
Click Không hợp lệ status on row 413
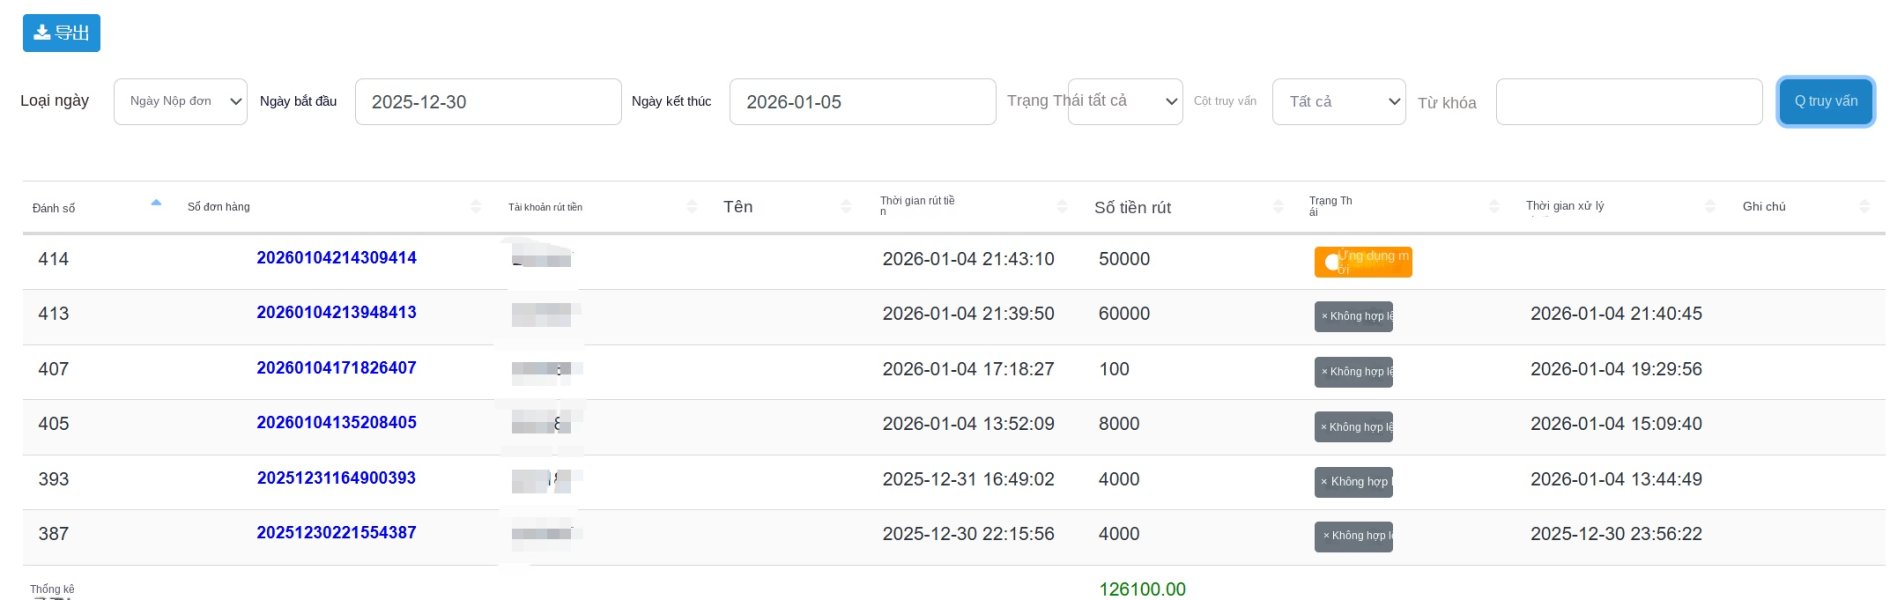[1353, 316]
